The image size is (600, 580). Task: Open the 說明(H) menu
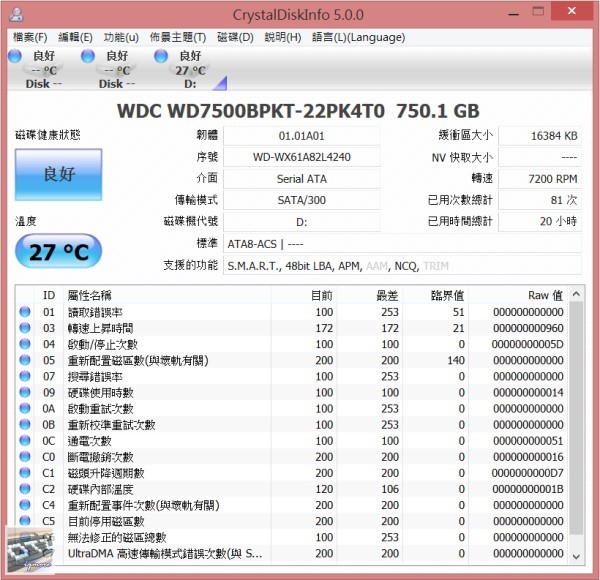tap(283, 37)
